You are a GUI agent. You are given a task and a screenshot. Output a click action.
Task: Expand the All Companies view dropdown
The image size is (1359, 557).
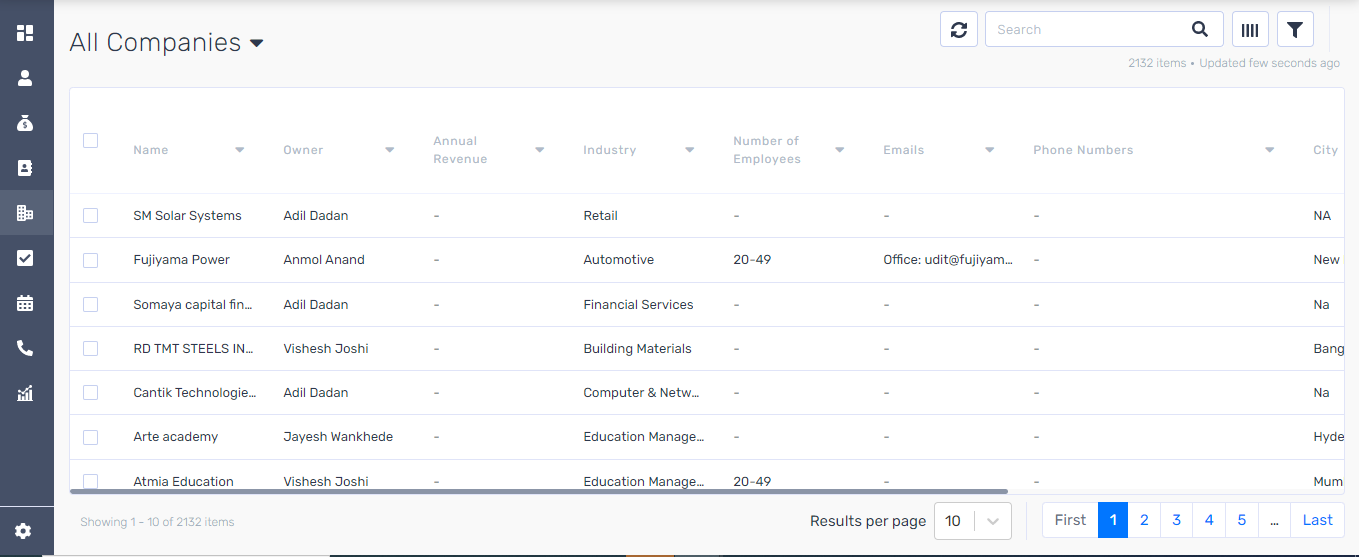(x=256, y=43)
